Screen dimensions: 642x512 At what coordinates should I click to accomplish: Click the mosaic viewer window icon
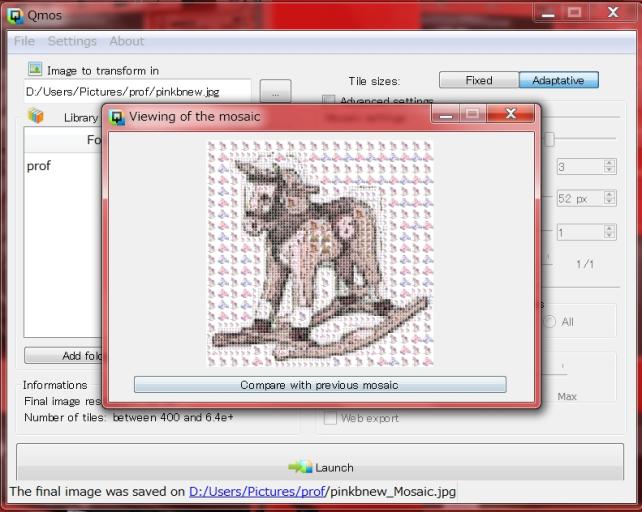click(117, 118)
